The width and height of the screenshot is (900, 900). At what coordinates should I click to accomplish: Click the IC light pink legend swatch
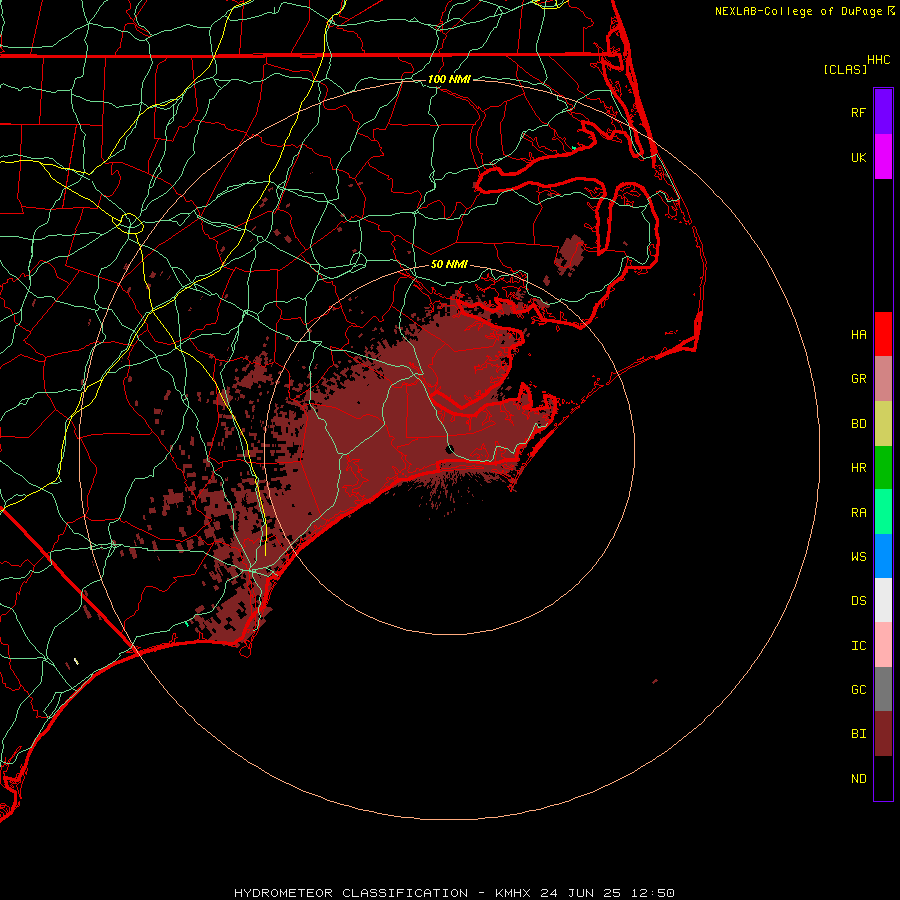883,645
